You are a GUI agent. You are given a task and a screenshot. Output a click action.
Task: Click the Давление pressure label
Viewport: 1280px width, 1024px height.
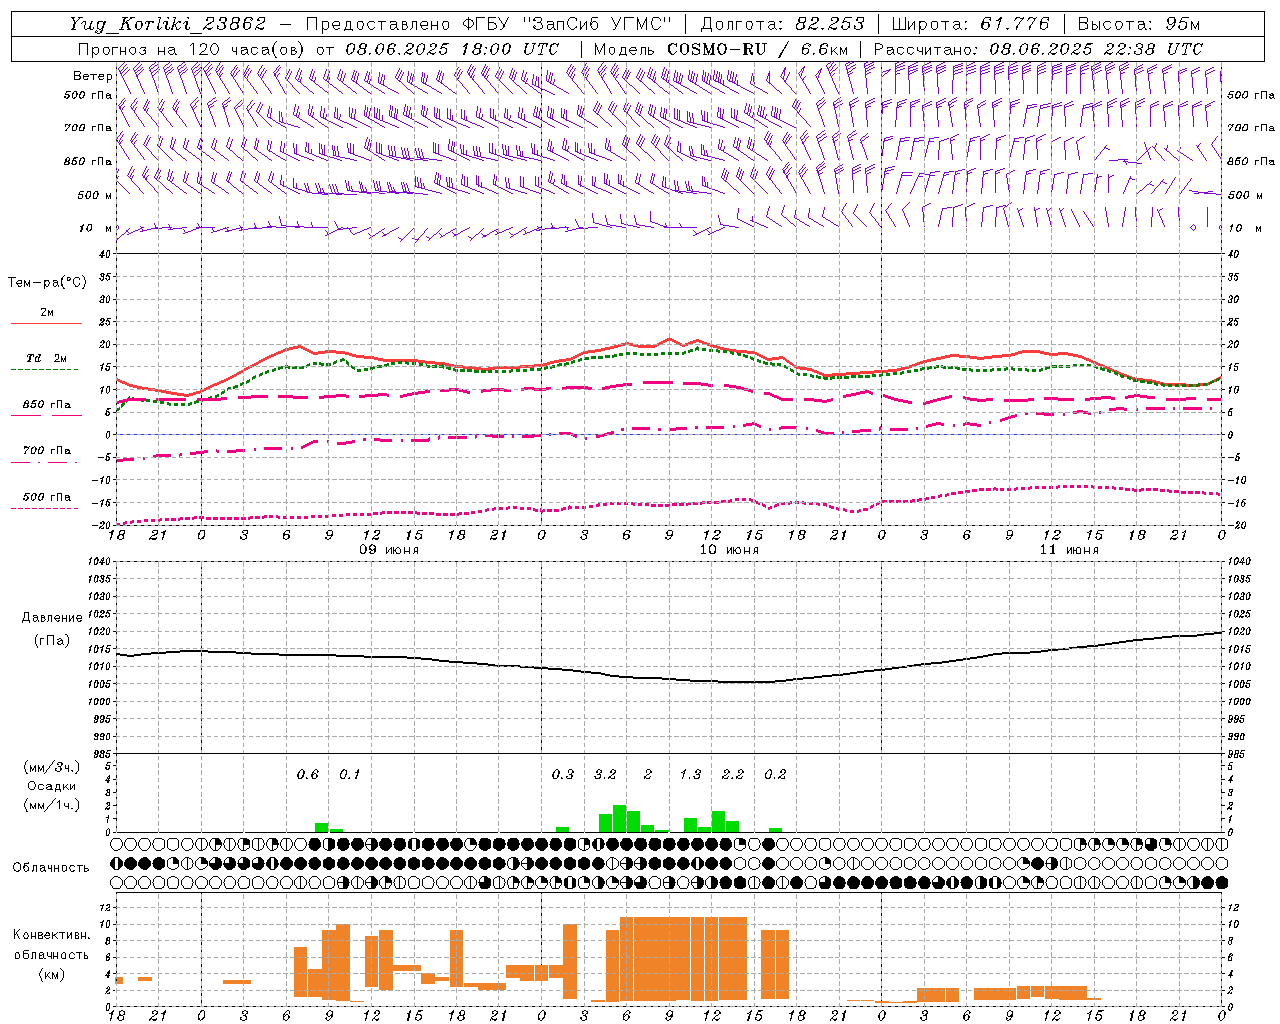(52, 618)
